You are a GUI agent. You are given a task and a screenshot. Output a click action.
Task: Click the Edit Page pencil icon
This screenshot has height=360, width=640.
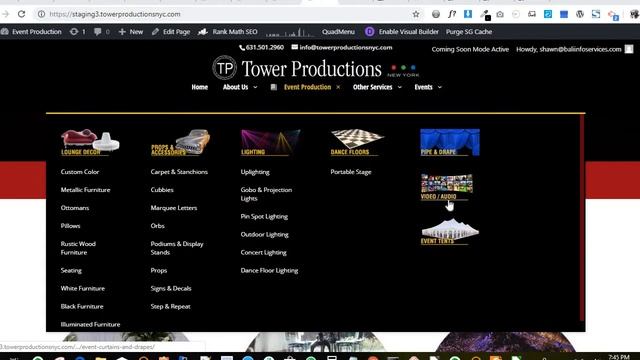(x=155, y=31)
